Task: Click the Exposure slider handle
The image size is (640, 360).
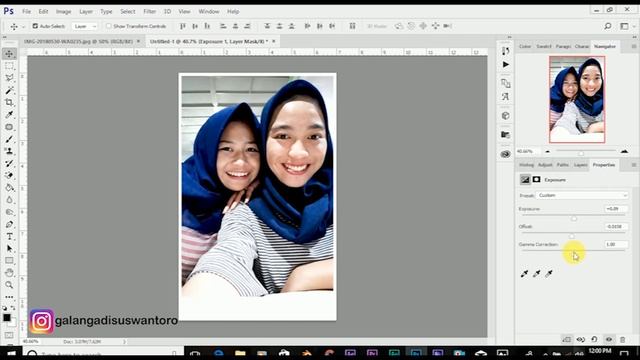Action: coord(574,218)
